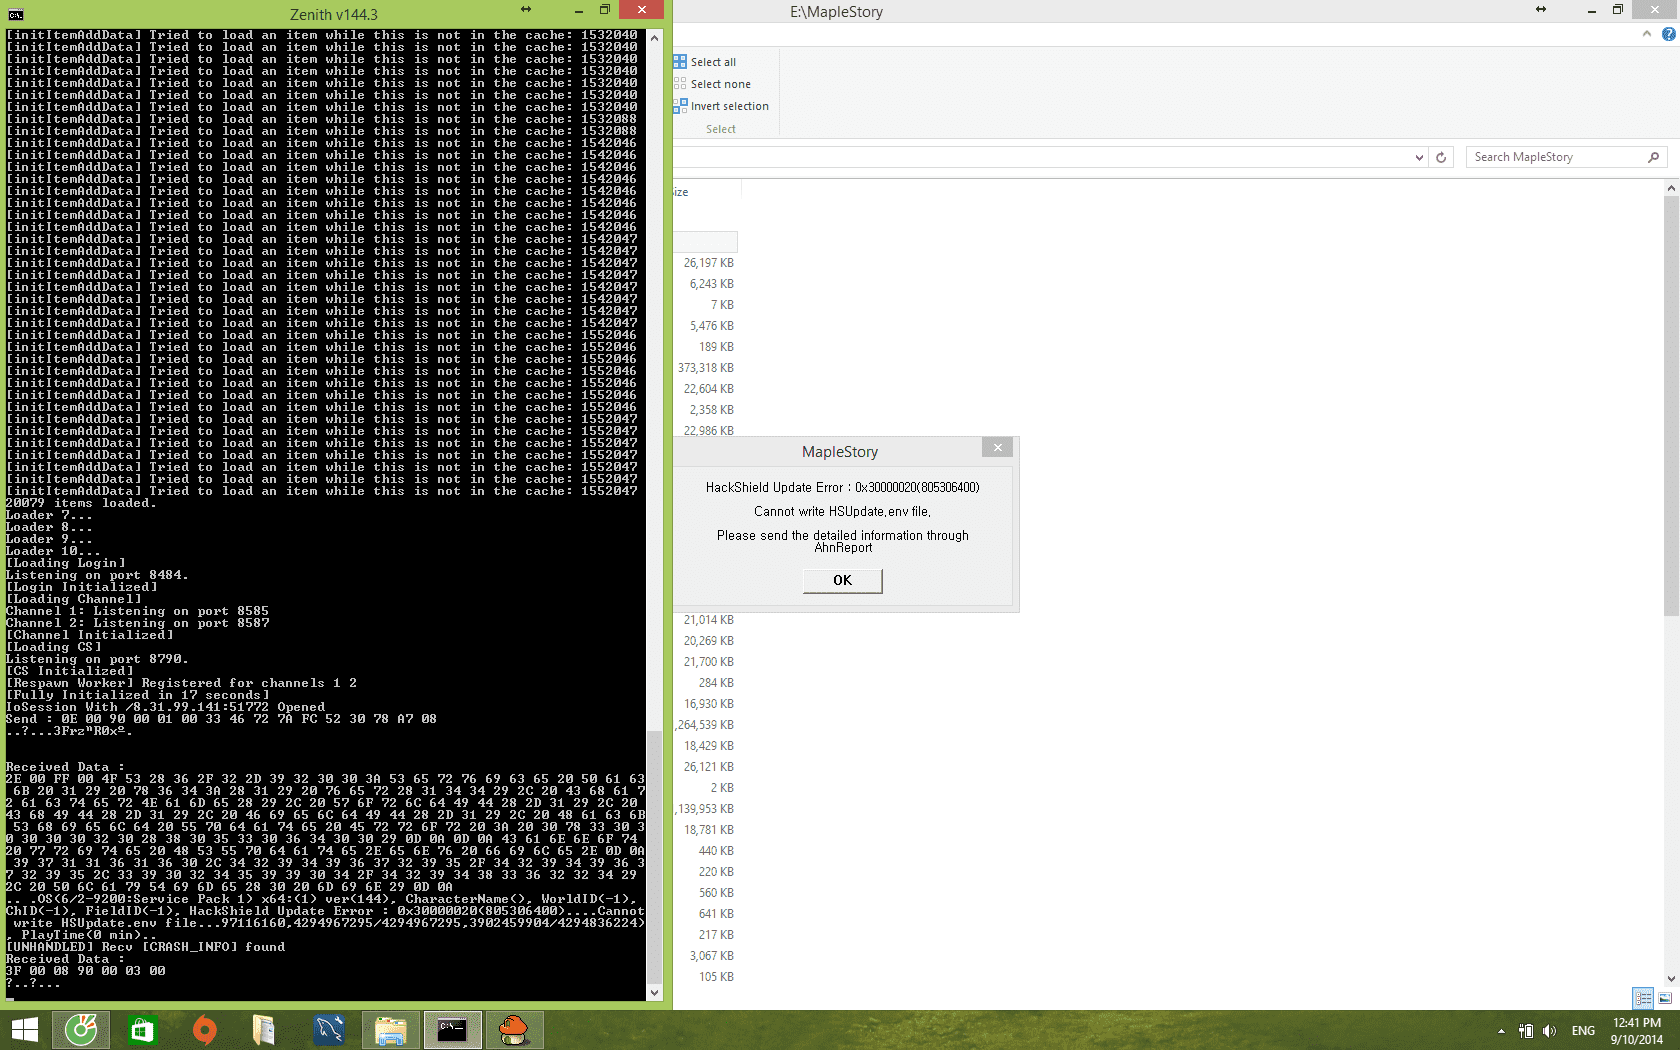Open the address bar history dropdown

tap(1419, 157)
